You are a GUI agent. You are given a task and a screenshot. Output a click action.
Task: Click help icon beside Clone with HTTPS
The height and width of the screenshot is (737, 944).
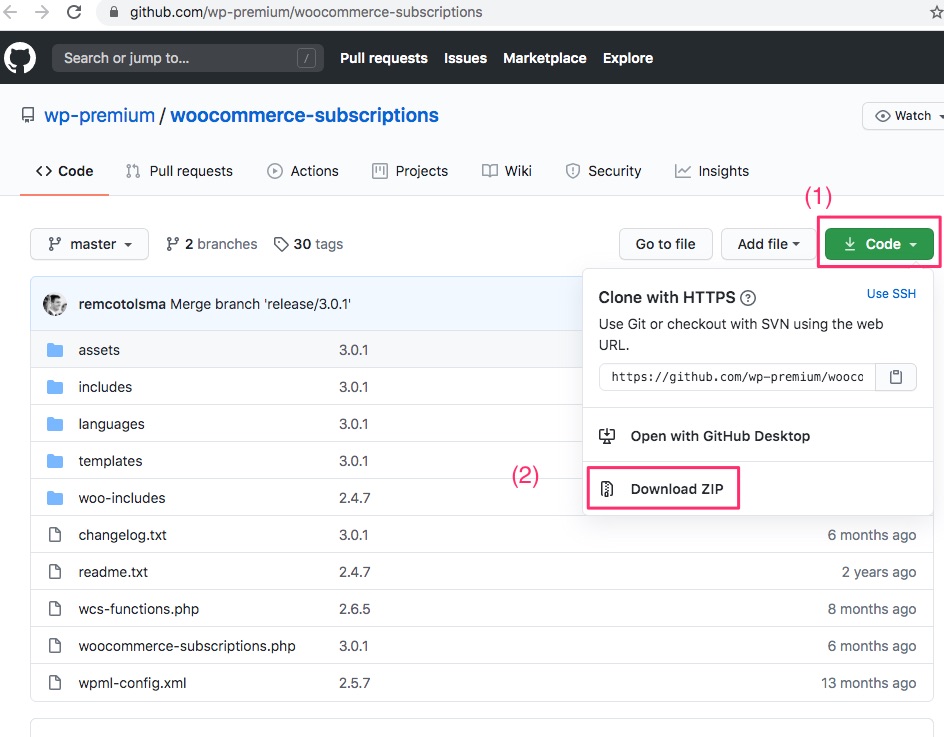[x=748, y=297]
